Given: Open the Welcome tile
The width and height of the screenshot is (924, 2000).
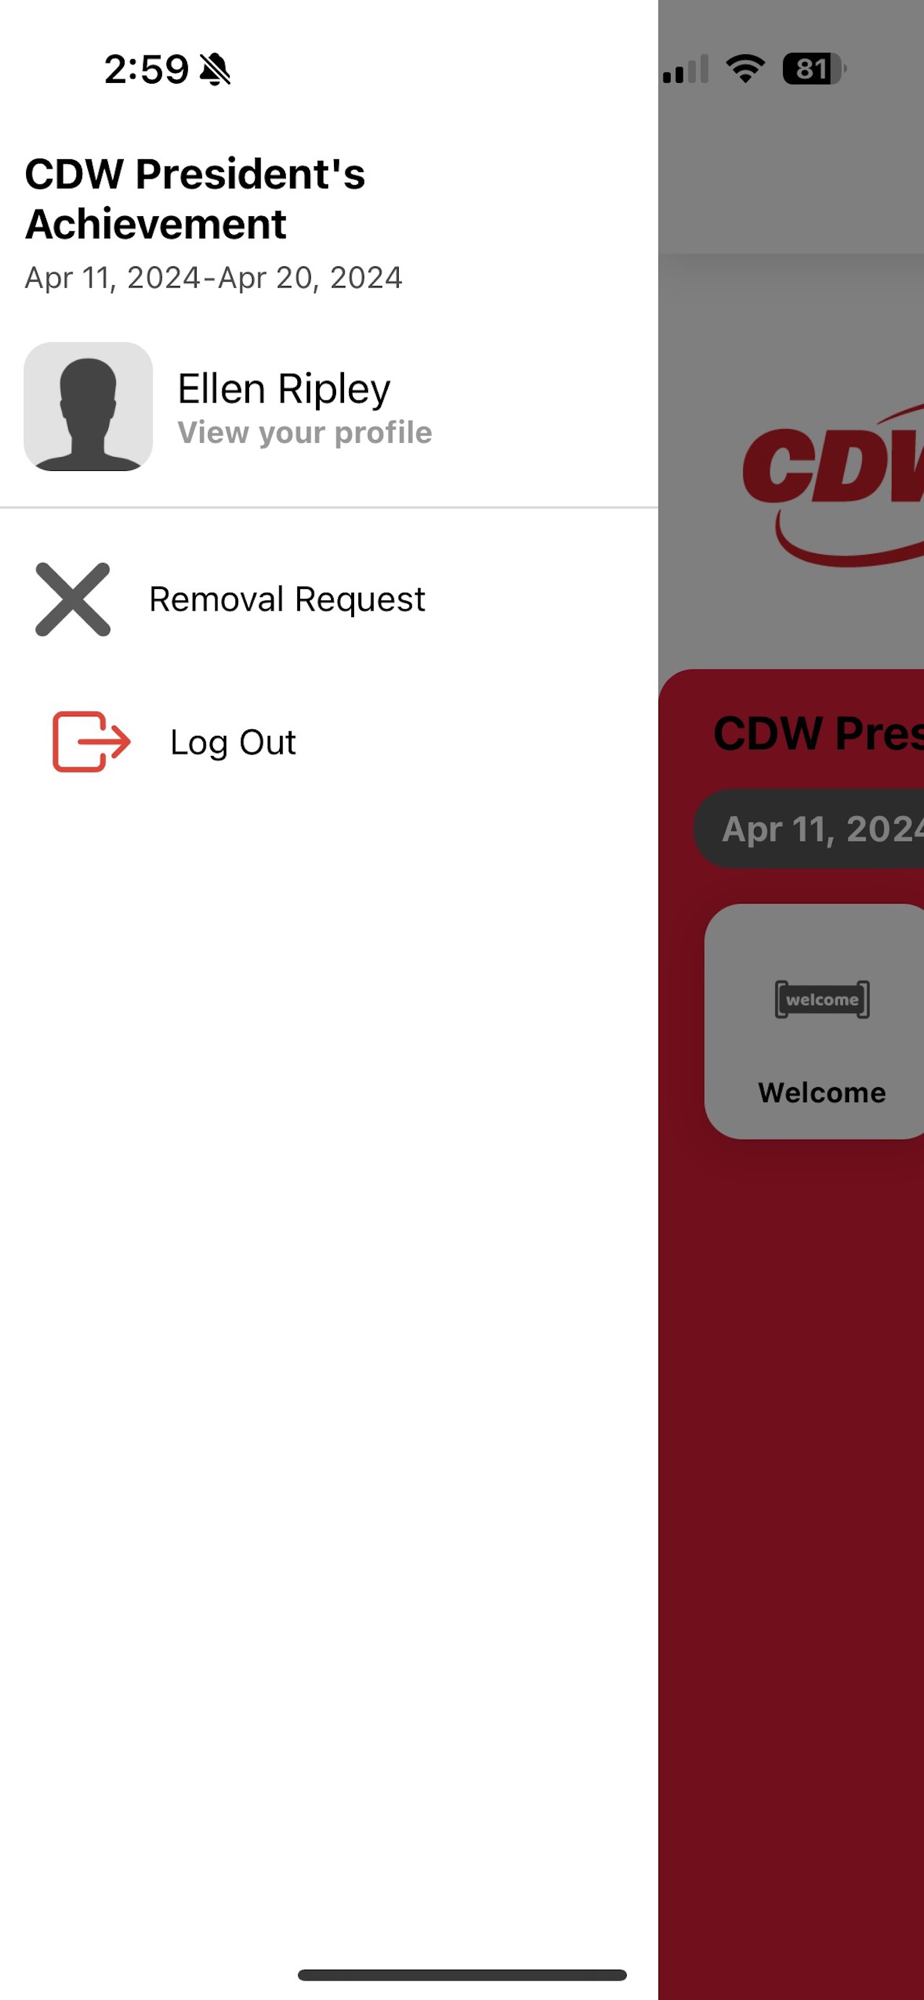Looking at the screenshot, I should tap(814, 1021).
